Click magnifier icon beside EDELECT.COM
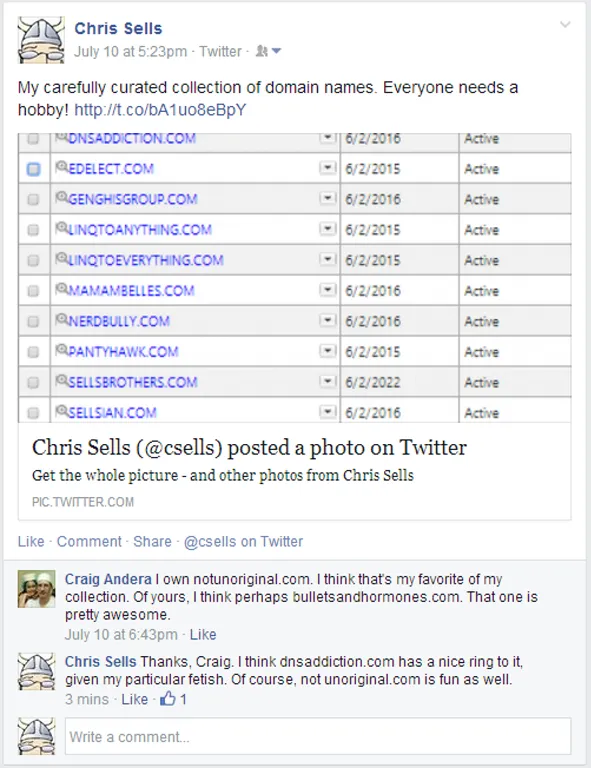This screenshot has width=591, height=768. 62,167
